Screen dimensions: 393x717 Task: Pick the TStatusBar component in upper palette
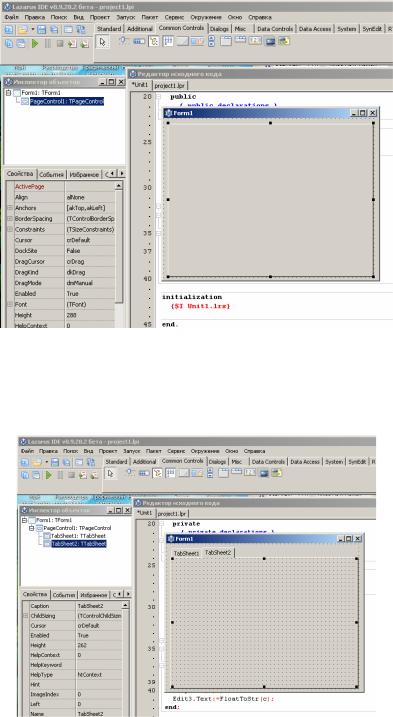[x=183, y=41]
